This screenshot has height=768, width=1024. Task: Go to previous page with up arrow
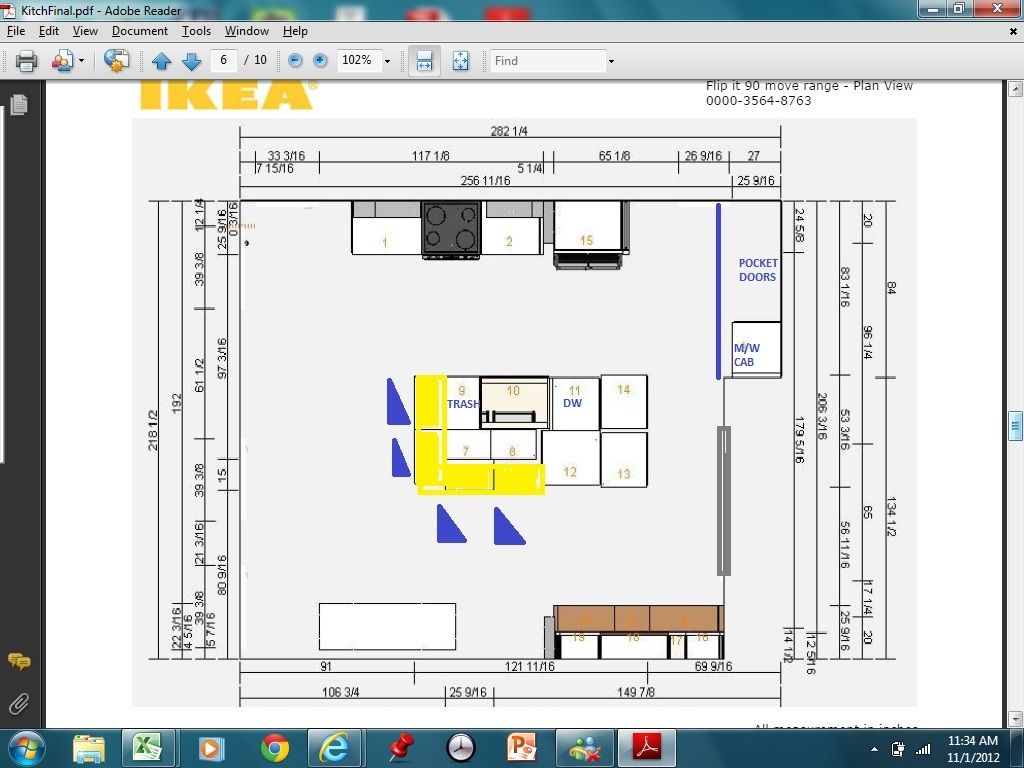161,61
